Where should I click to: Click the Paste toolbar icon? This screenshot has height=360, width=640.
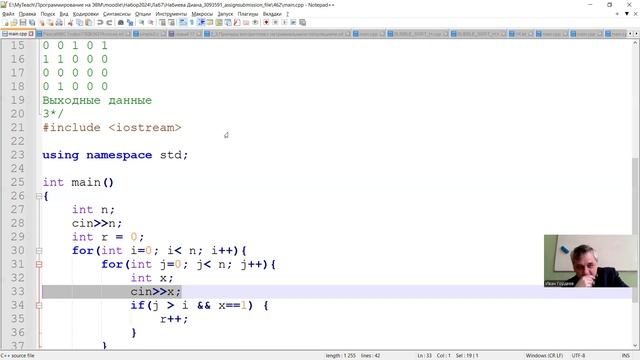(88, 22)
